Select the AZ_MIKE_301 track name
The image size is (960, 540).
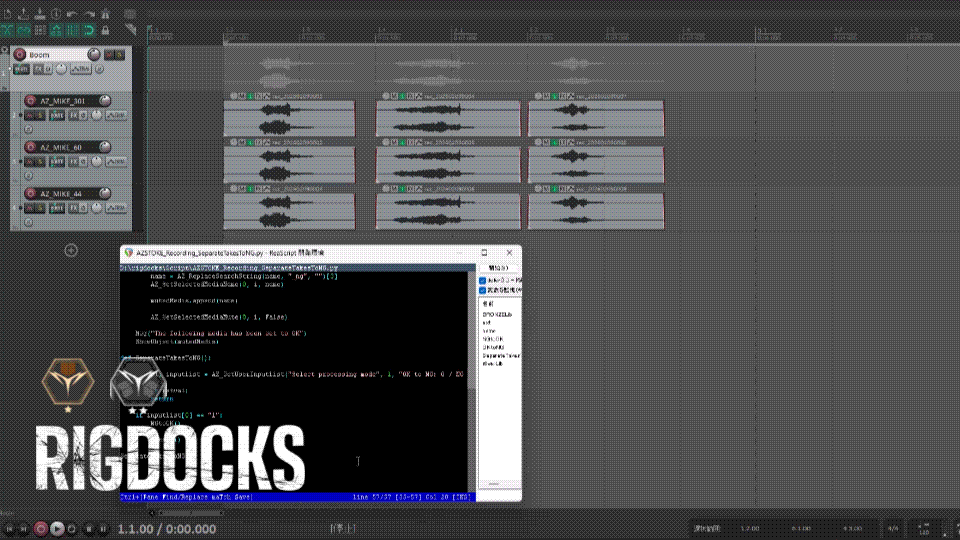tap(63, 101)
